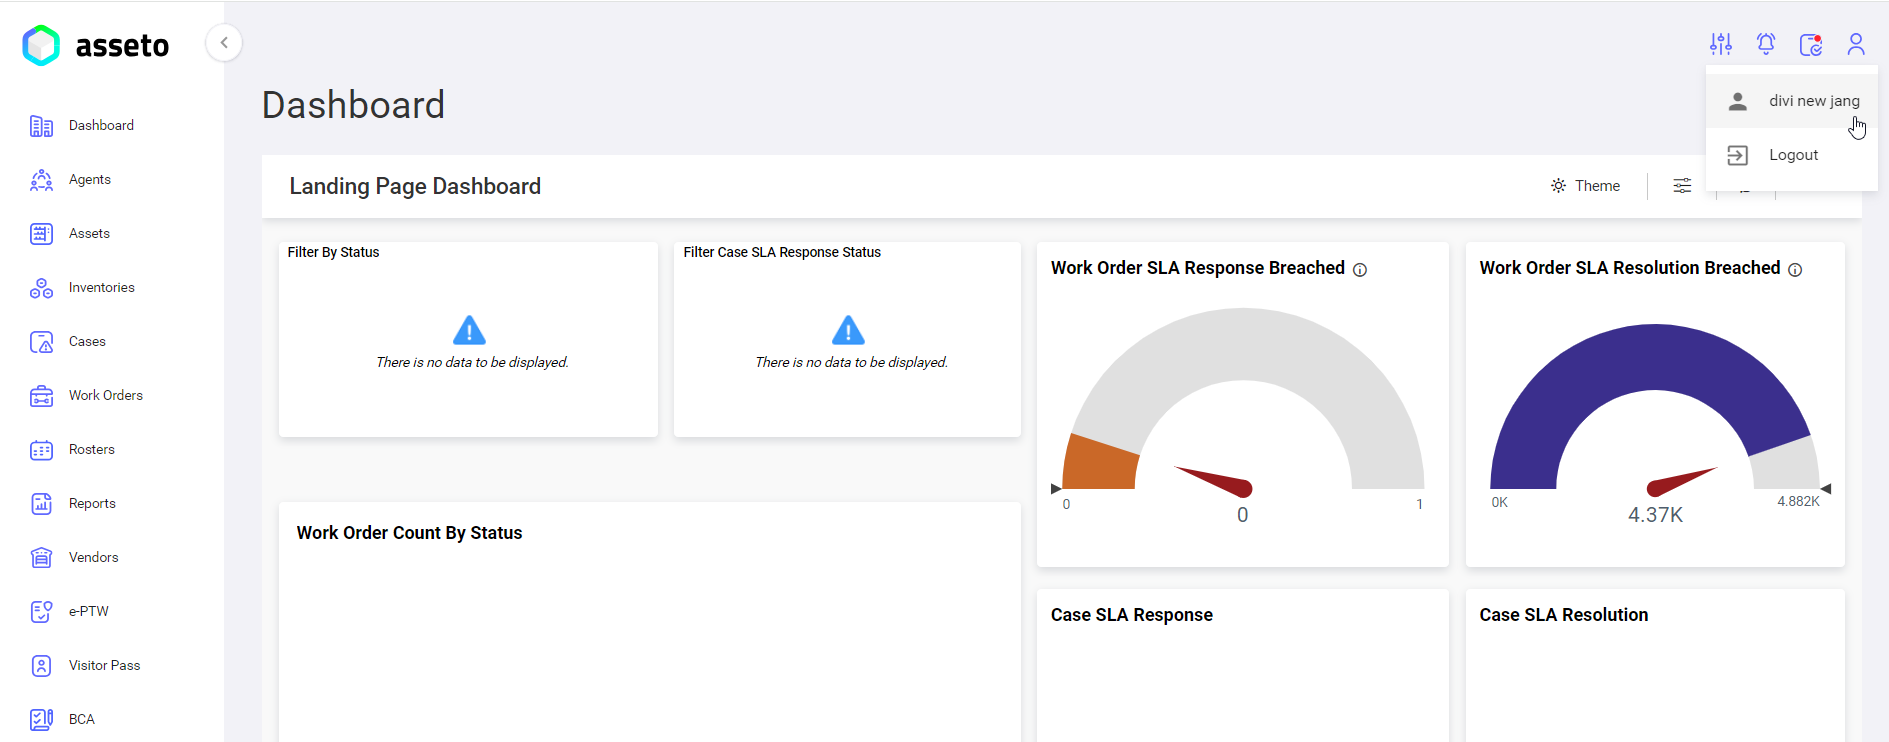This screenshot has width=1889, height=742.
Task: Go to Work Orders page
Action: (105, 396)
